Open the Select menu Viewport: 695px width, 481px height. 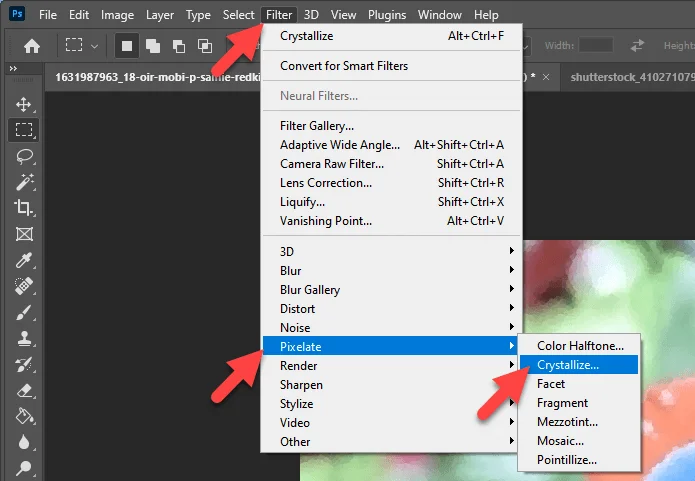click(x=238, y=15)
